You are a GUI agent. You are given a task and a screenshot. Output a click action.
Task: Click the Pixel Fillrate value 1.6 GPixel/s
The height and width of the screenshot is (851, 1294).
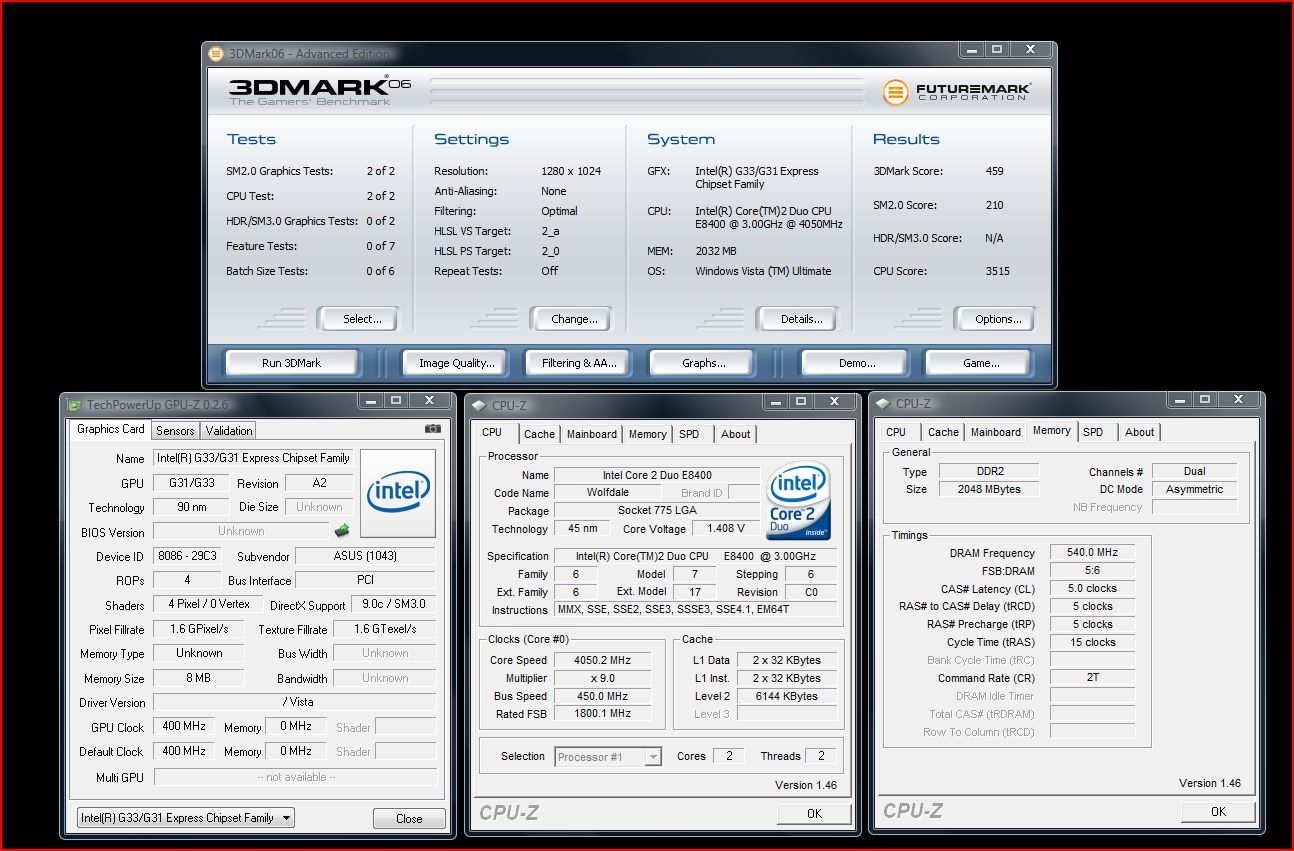tap(199, 629)
